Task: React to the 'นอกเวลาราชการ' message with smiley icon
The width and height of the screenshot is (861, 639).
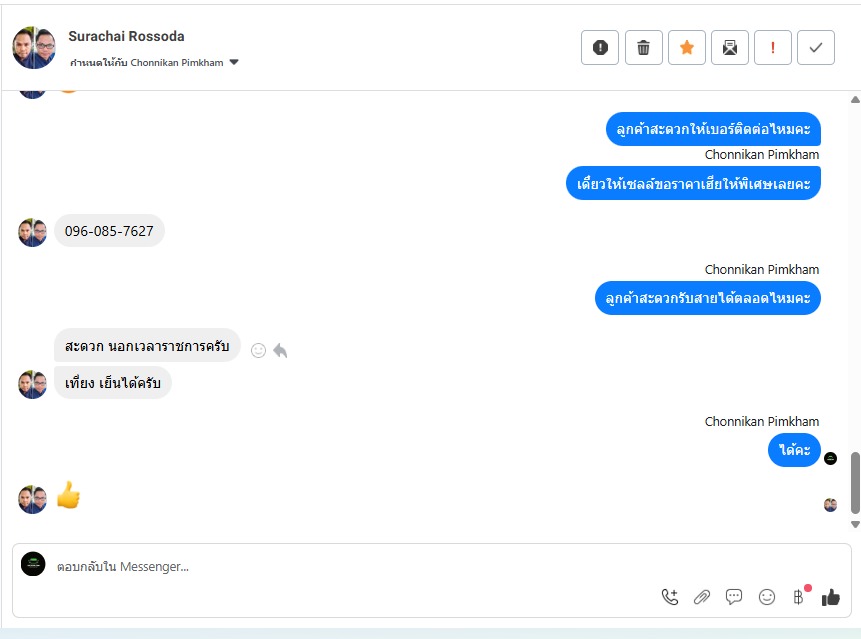Action: pos(258,350)
